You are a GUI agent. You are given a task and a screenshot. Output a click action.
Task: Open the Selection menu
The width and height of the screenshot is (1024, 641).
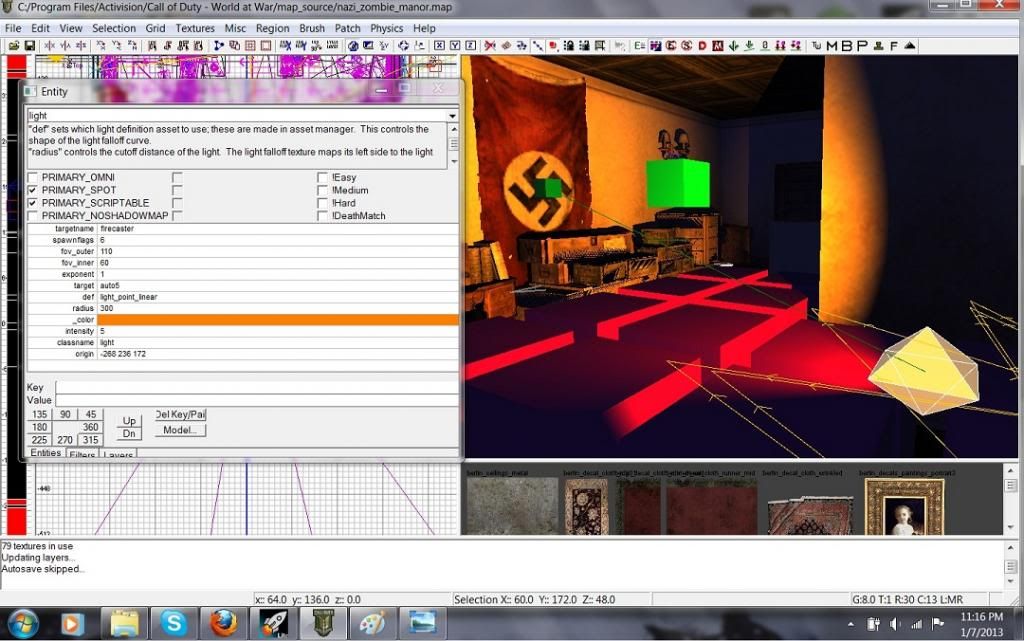click(114, 28)
